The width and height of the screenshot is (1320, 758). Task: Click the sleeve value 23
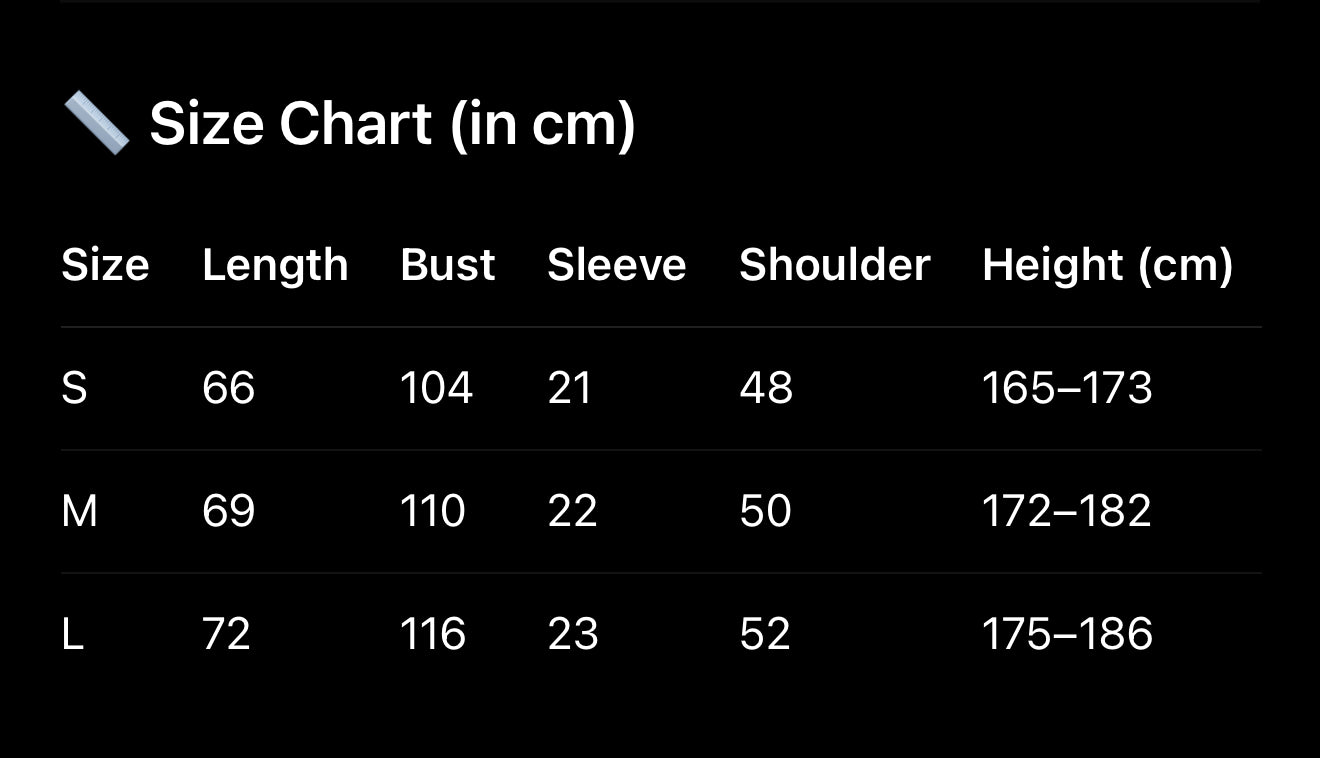tap(573, 634)
